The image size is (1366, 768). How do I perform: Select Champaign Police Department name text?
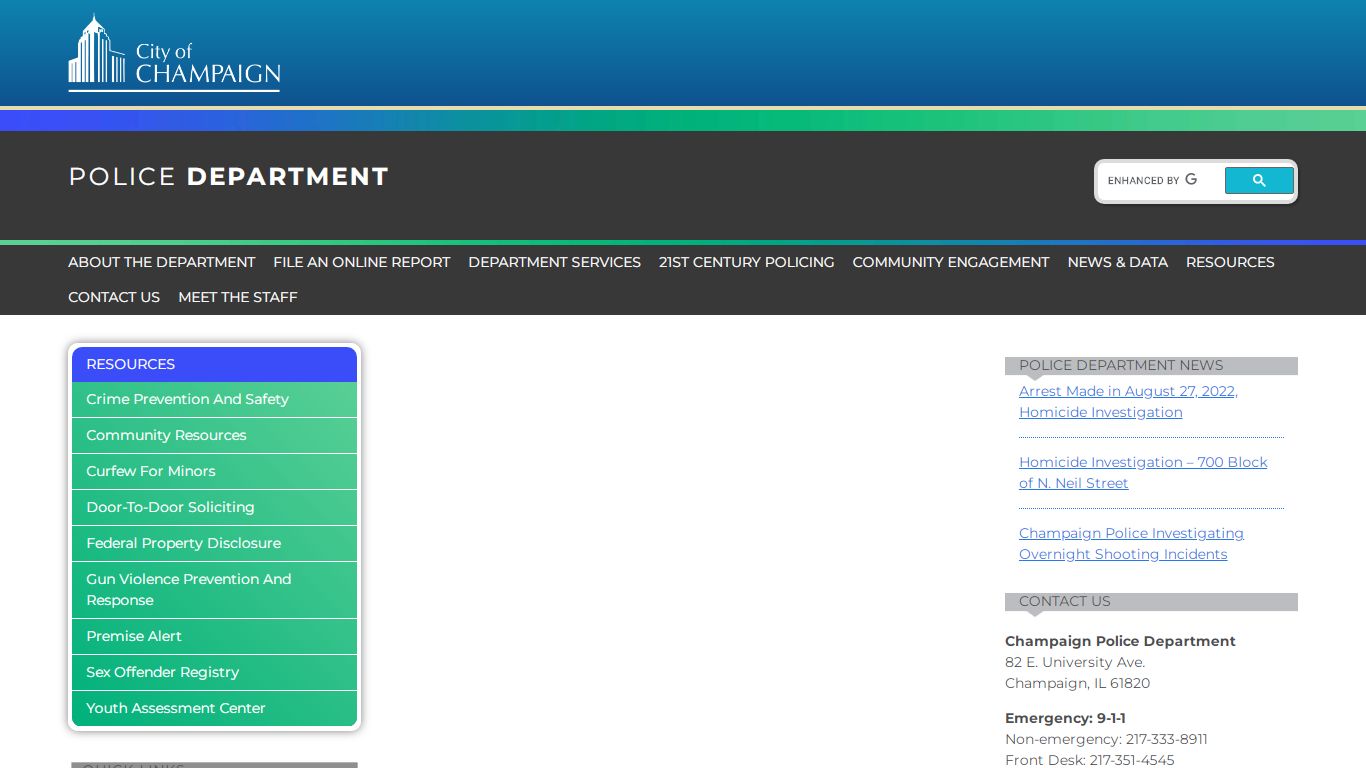1120,641
